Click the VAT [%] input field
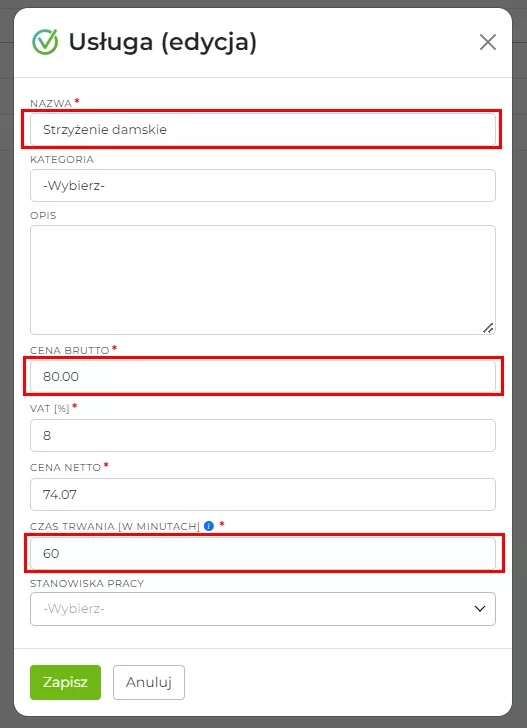527x728 pixels. (263, 436)
